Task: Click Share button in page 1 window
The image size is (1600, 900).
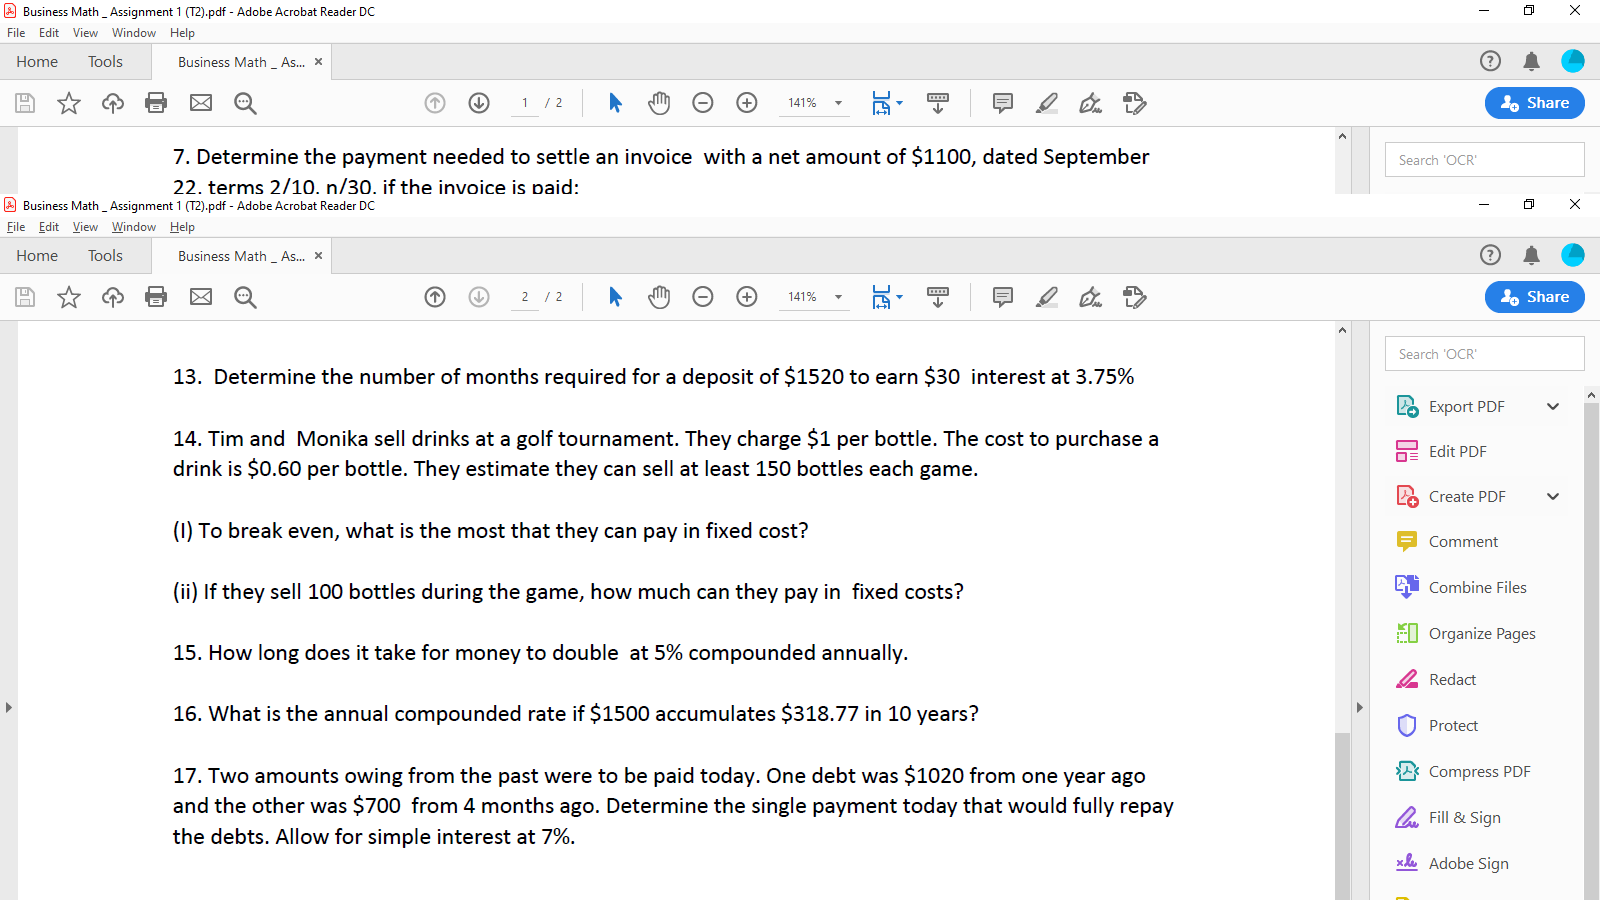Action: click(x=1535, y=103)
